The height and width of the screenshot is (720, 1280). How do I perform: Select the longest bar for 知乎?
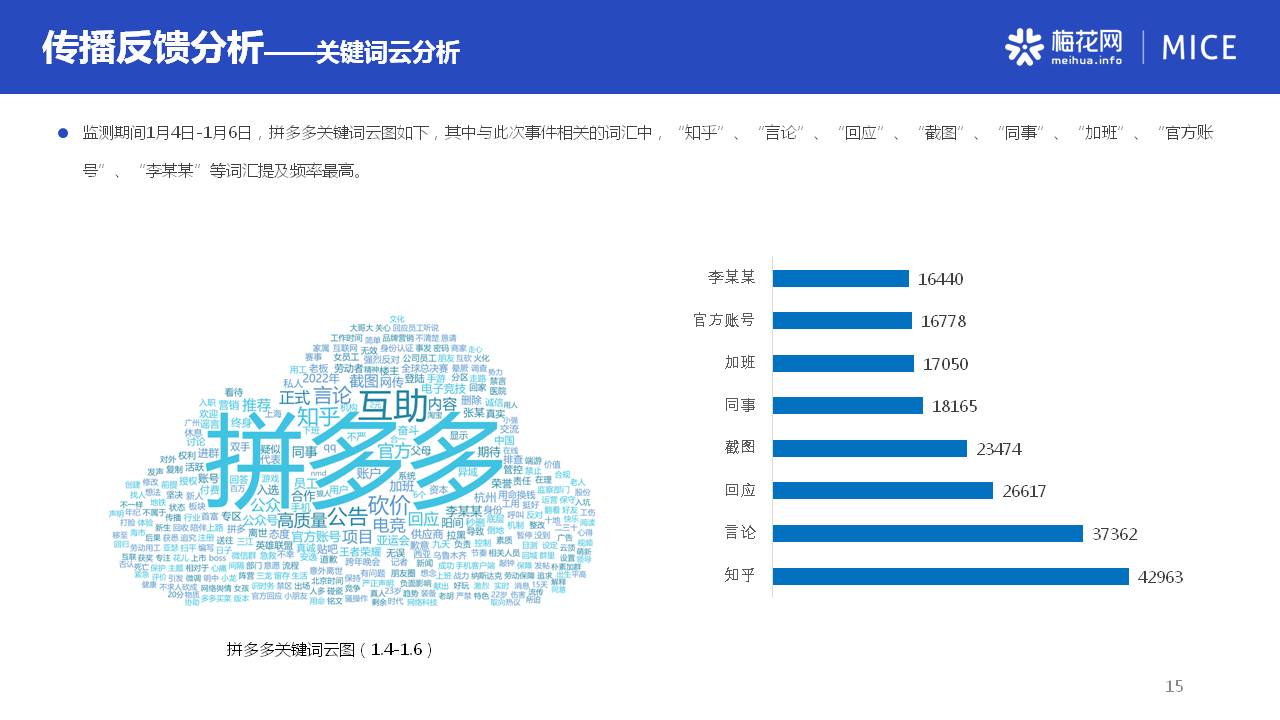(x=950, y=576)
